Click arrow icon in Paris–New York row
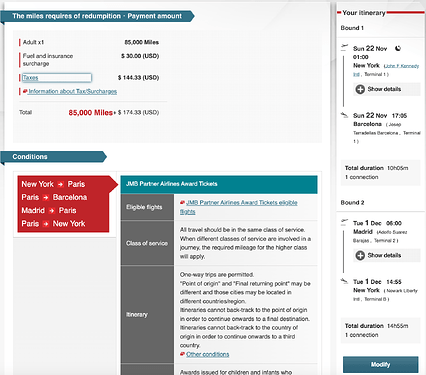 46,224
